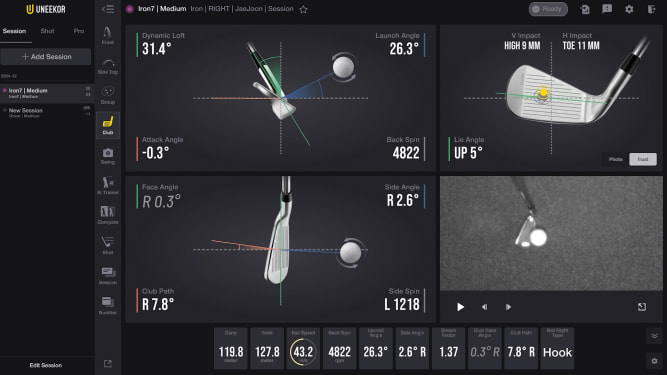
Task: Open the Number view icon
Action: 108,306
